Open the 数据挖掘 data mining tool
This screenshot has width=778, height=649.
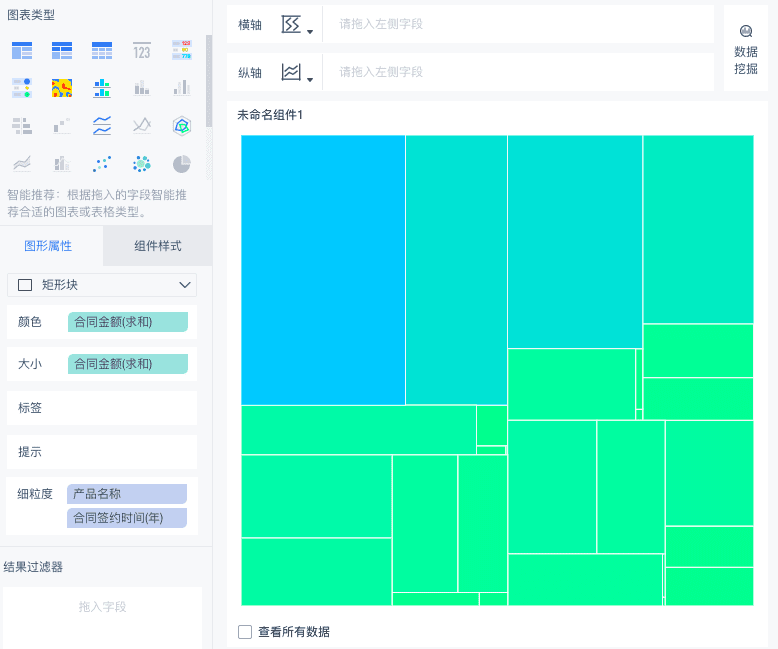(x=745, y=50)
